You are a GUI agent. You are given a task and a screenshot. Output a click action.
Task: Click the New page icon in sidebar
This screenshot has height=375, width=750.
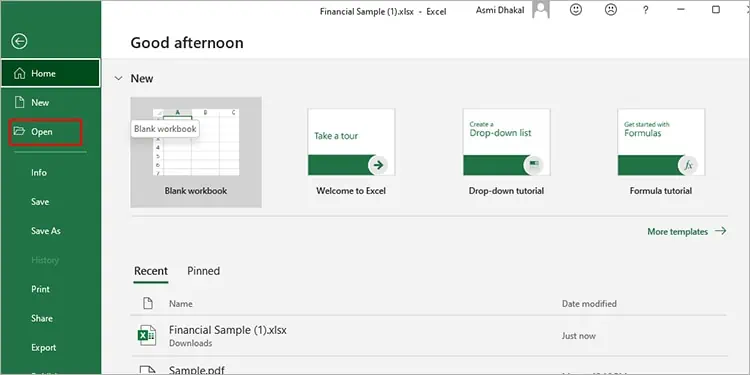[x=20, y=102]
